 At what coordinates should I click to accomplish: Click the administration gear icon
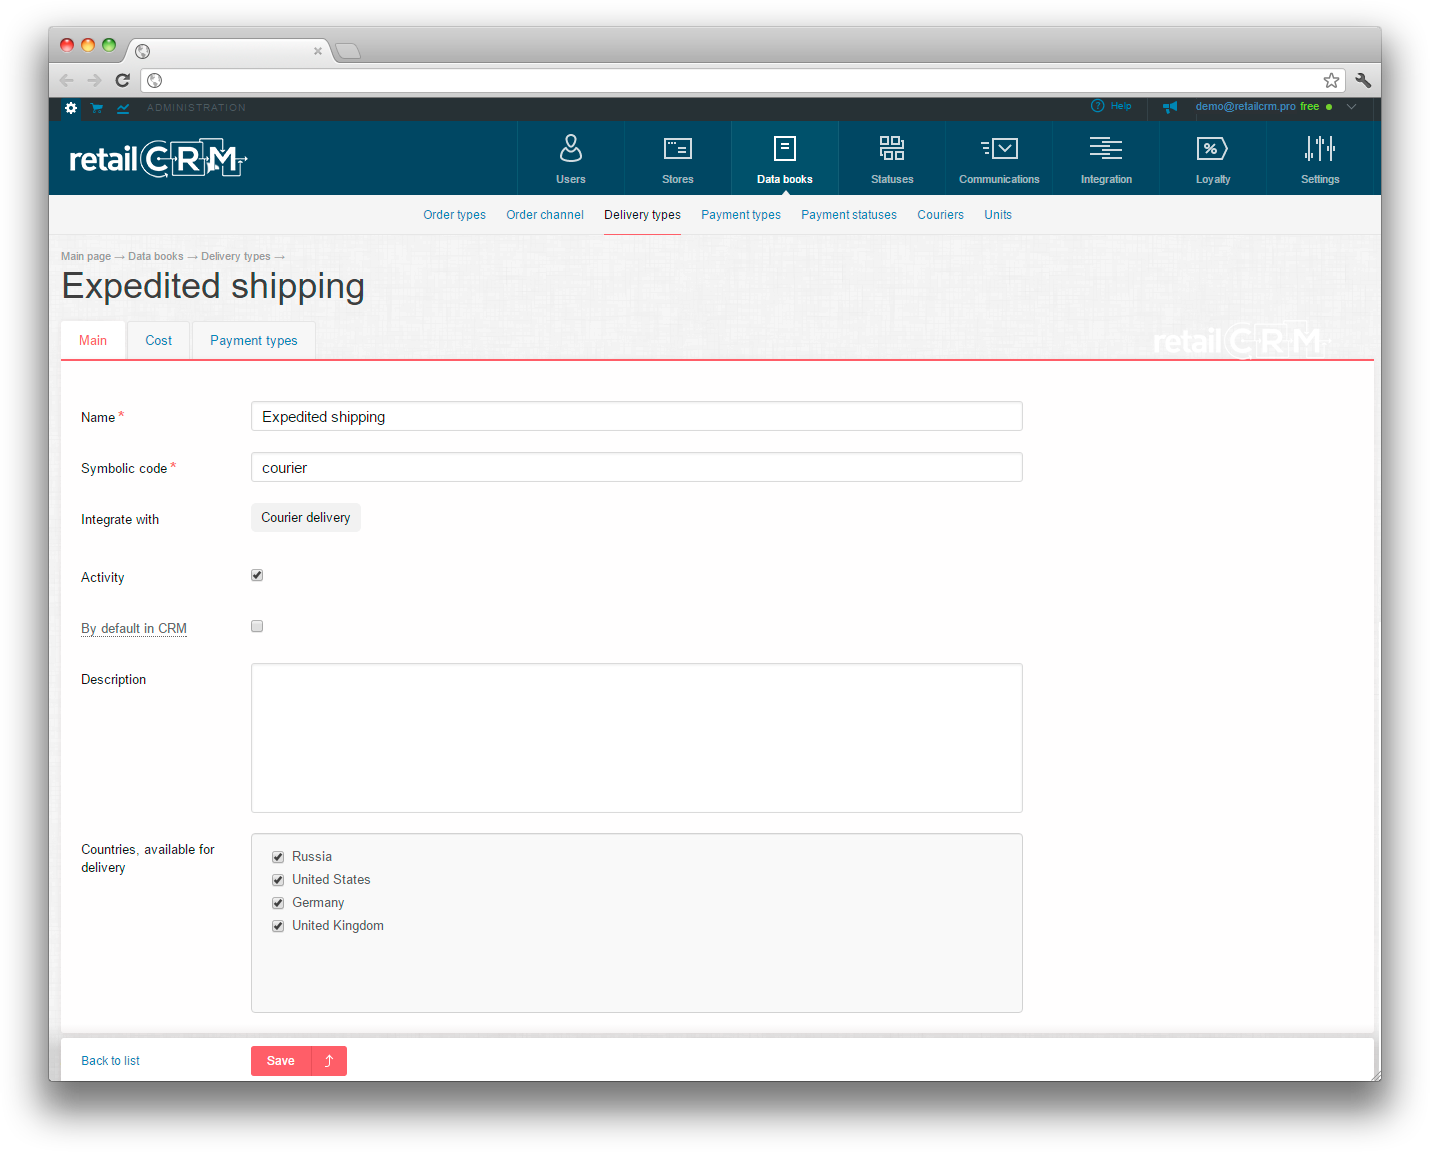tap(71, 108)
